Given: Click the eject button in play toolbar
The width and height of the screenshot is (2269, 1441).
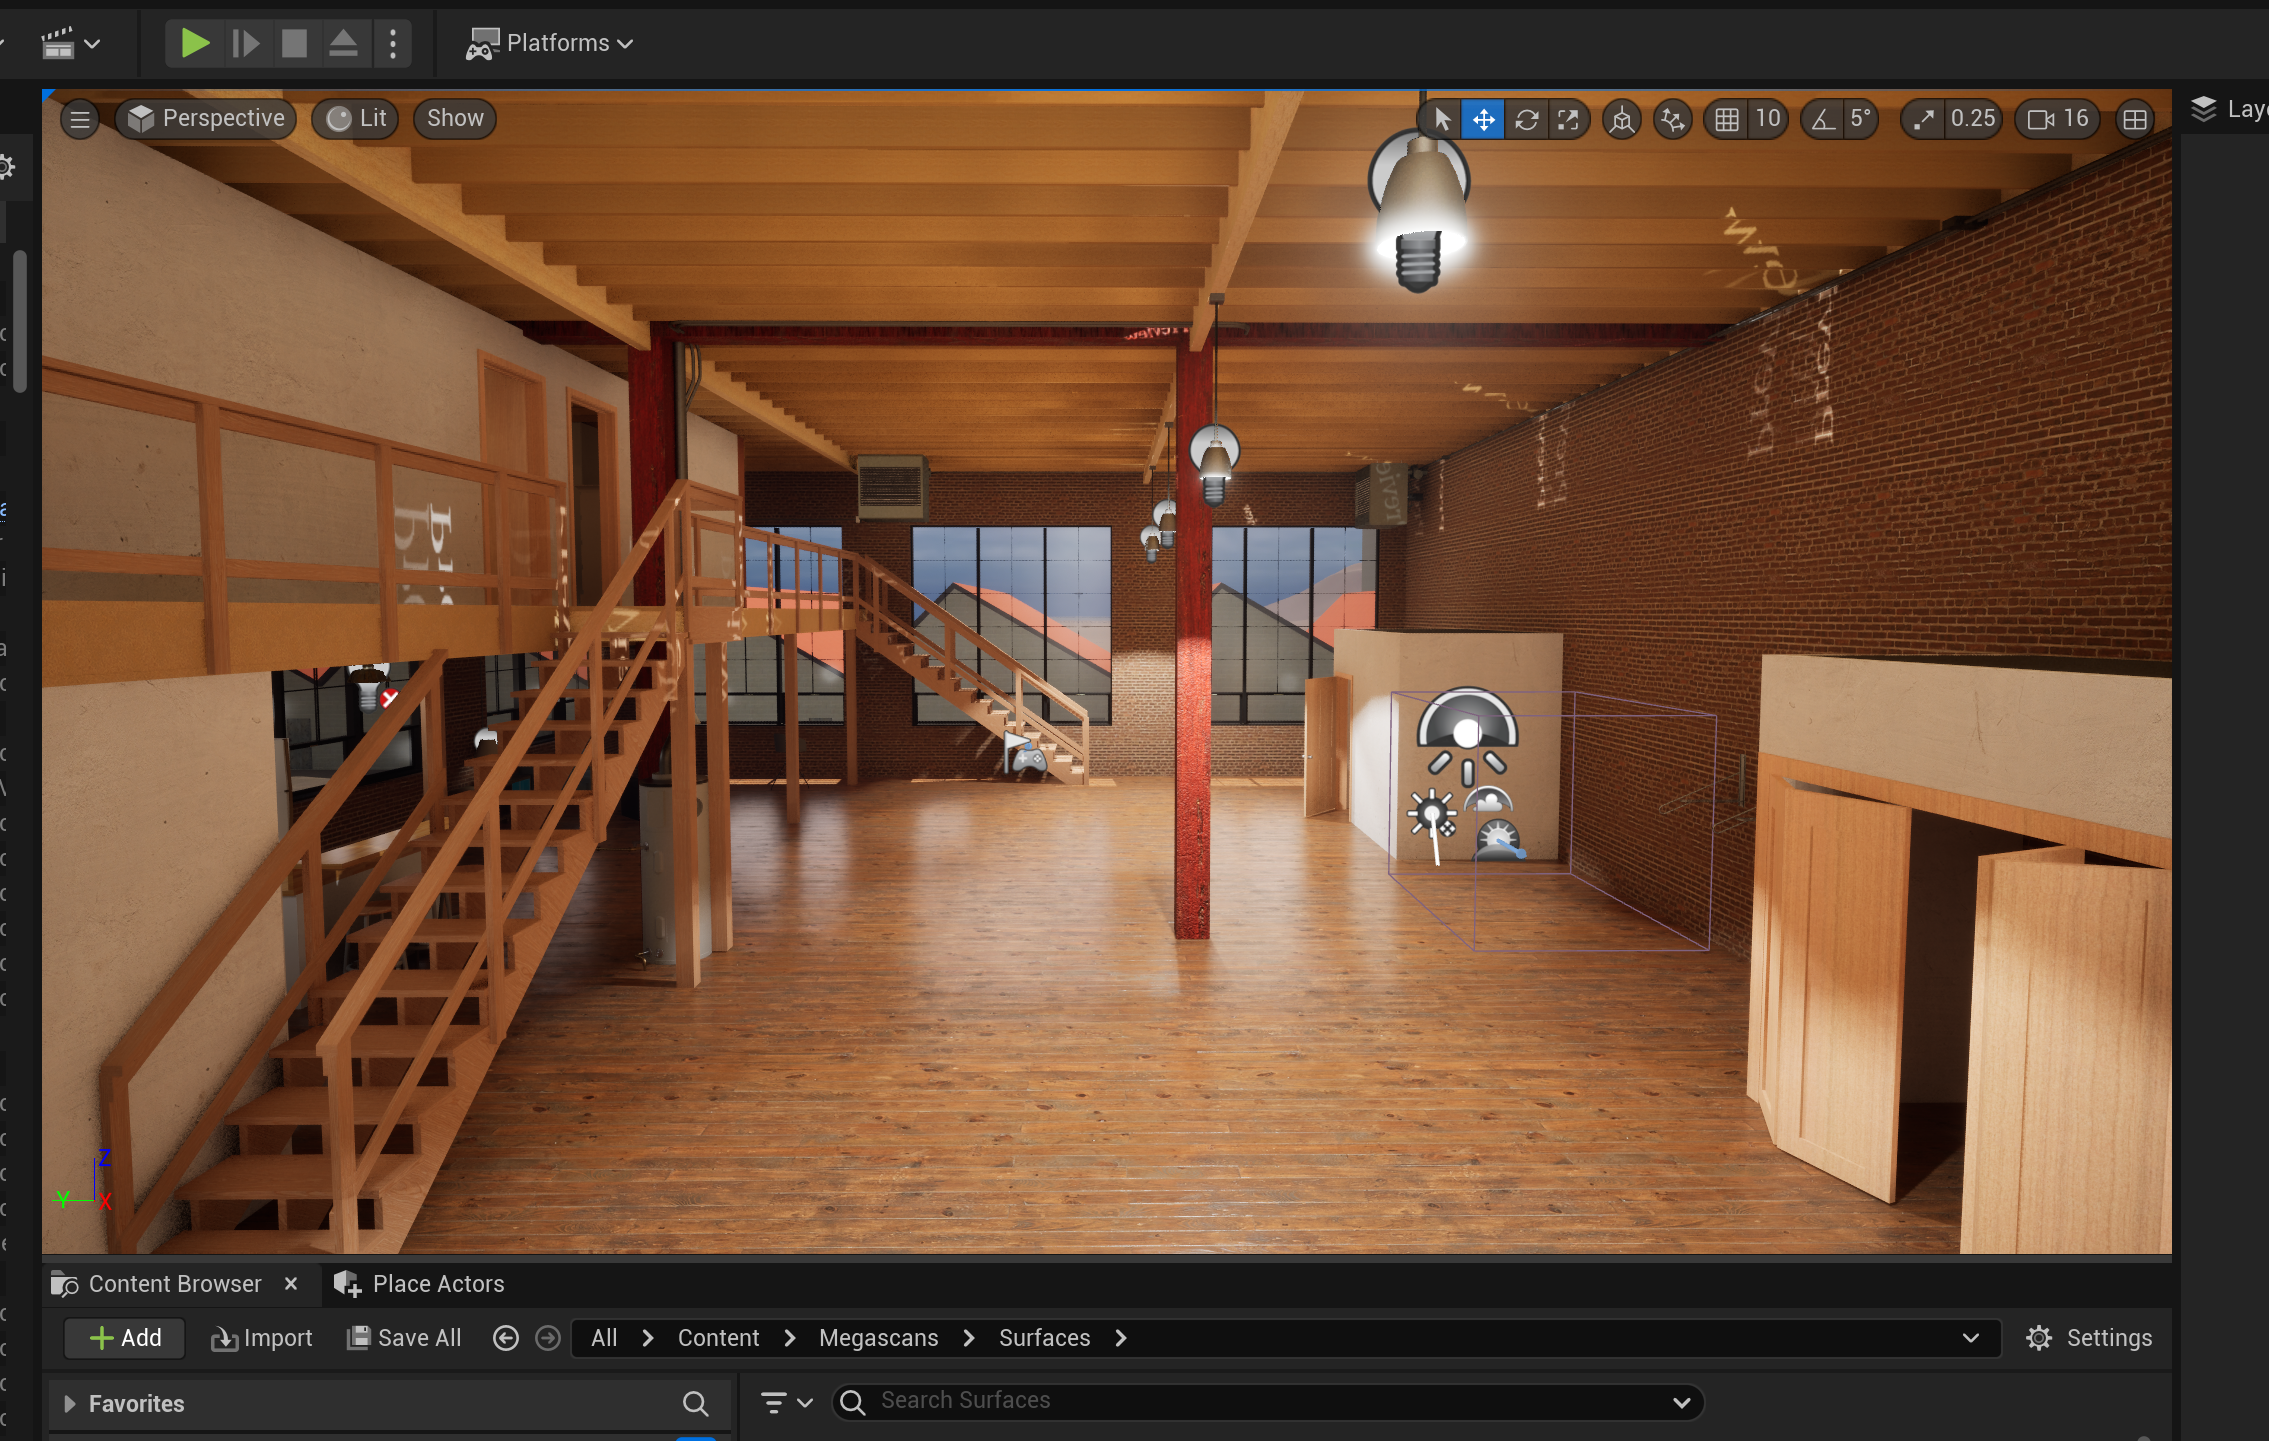Looking at the screenshot, I should (x=343, y=43).
